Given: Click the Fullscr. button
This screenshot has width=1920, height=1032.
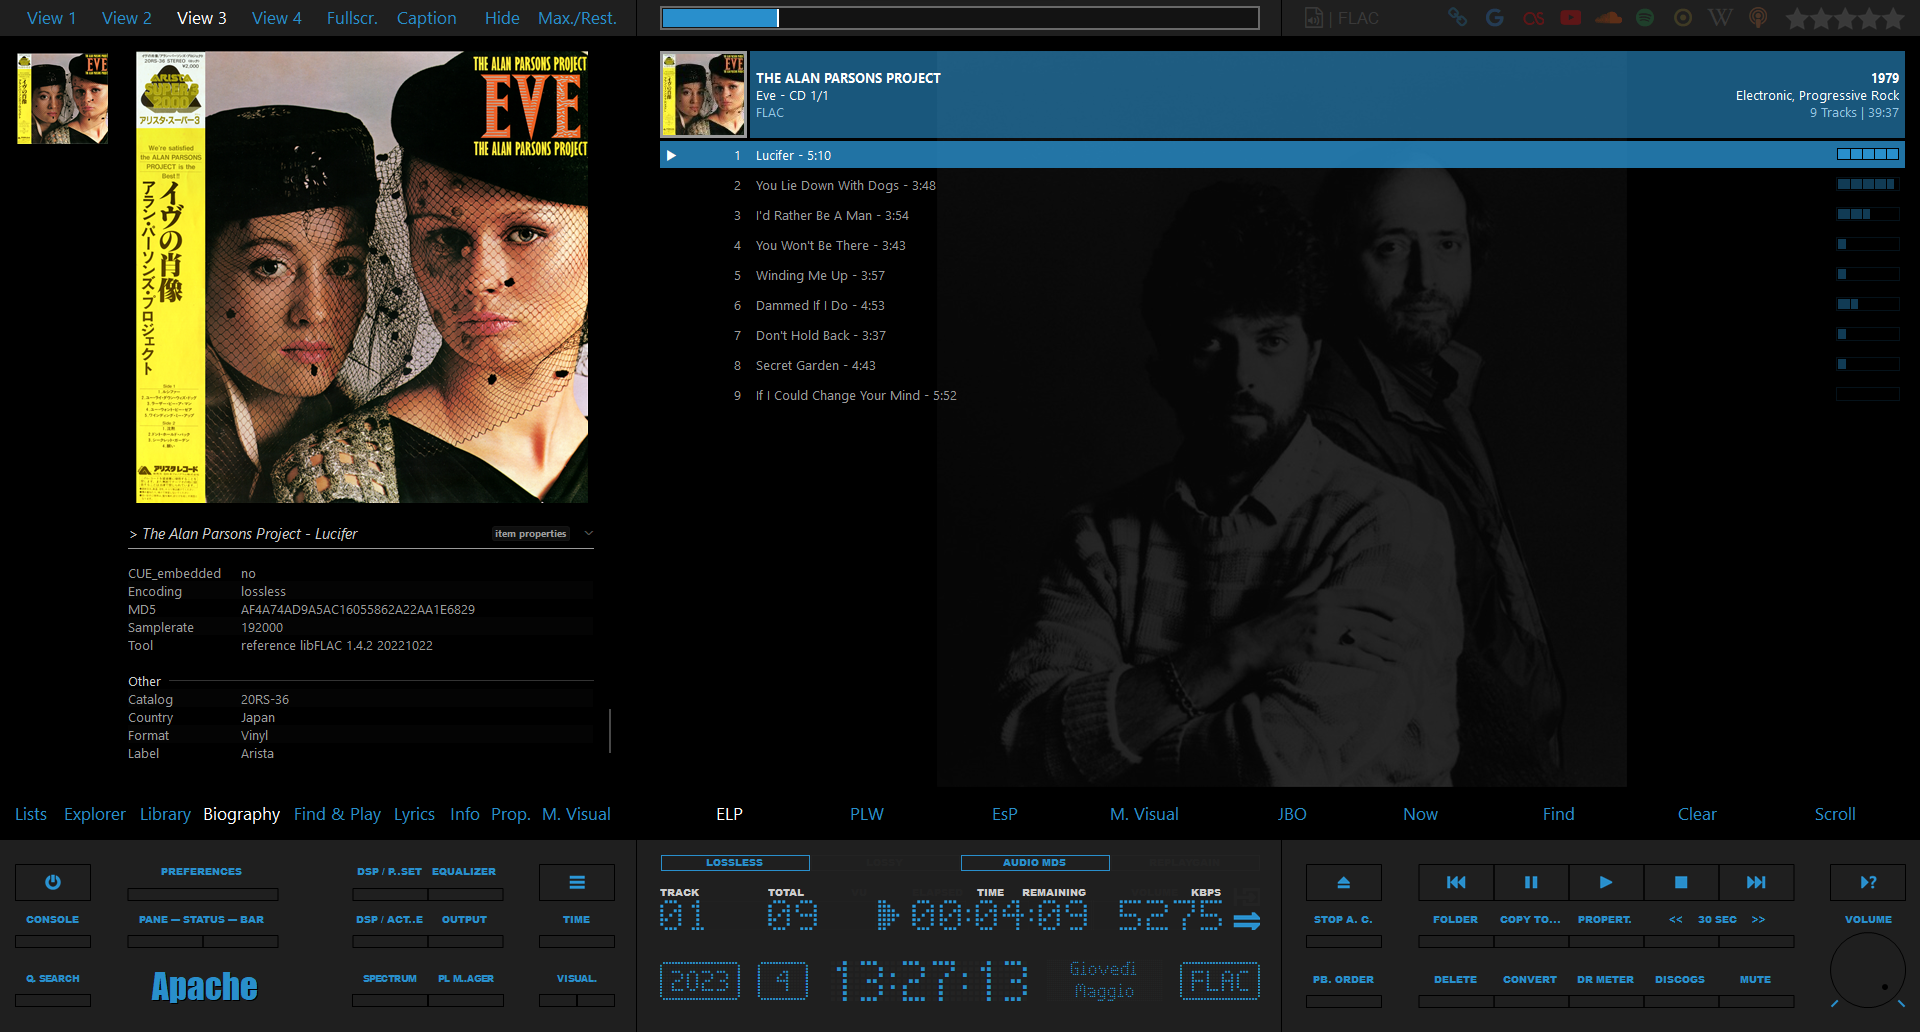Looking at the screenshot, I should click(352, 18).
